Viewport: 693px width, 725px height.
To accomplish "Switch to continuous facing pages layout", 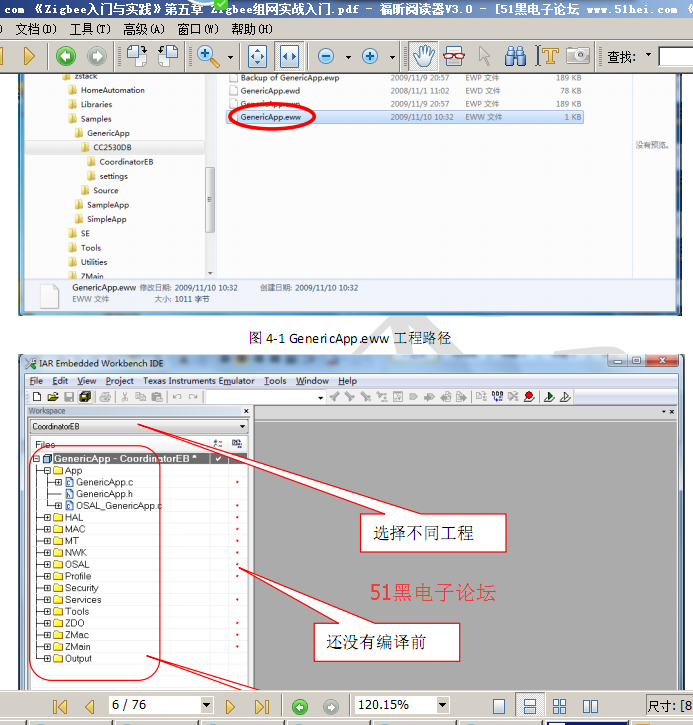I will (x=559, y=706).
